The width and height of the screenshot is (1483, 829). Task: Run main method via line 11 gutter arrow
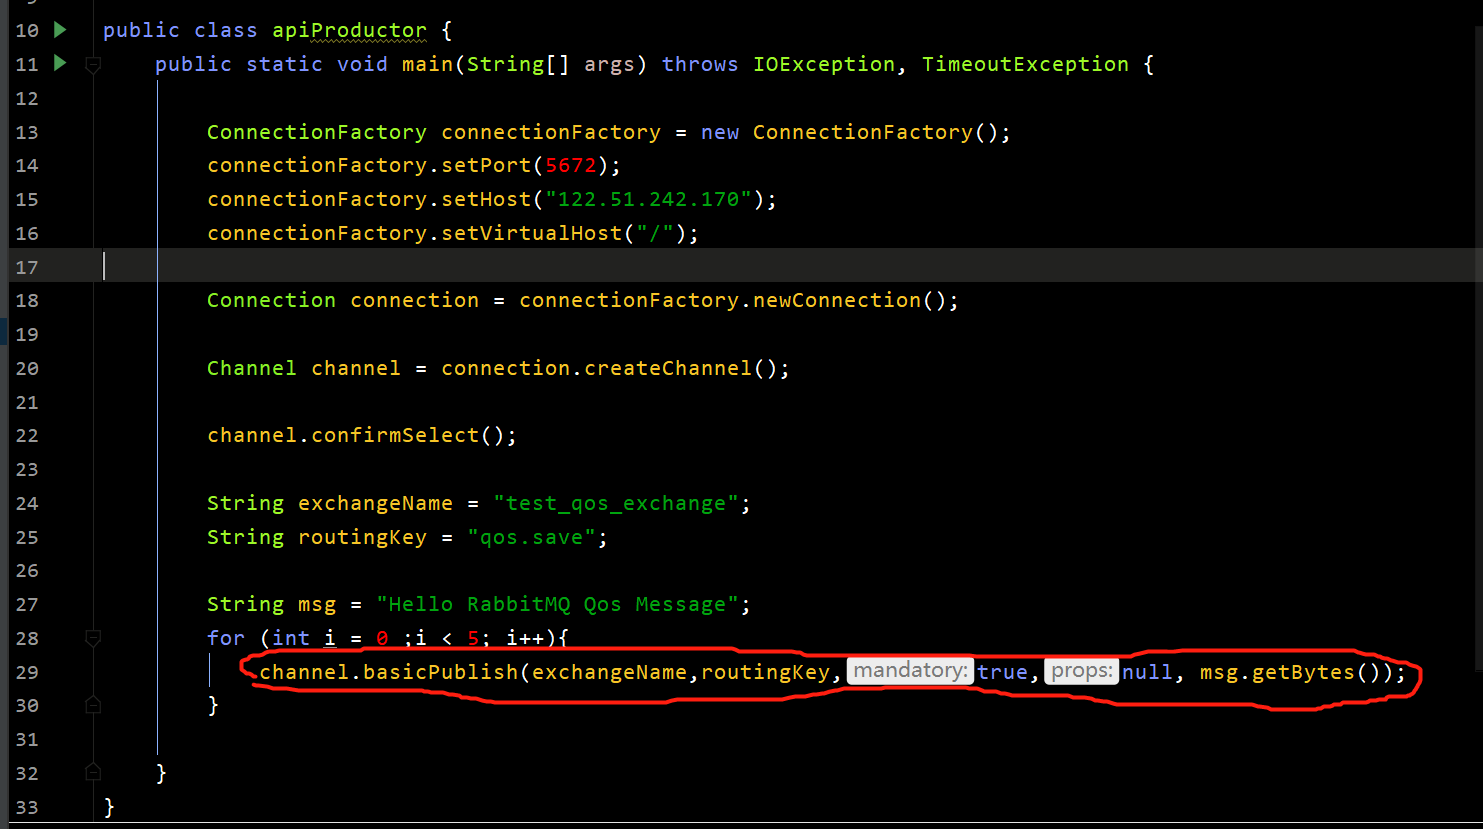click(x=60, y=64)
